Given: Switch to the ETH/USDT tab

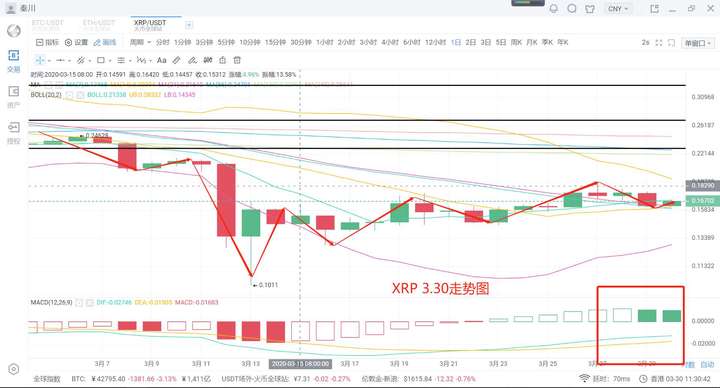Looking at the screenshot, I should [99, 25].
